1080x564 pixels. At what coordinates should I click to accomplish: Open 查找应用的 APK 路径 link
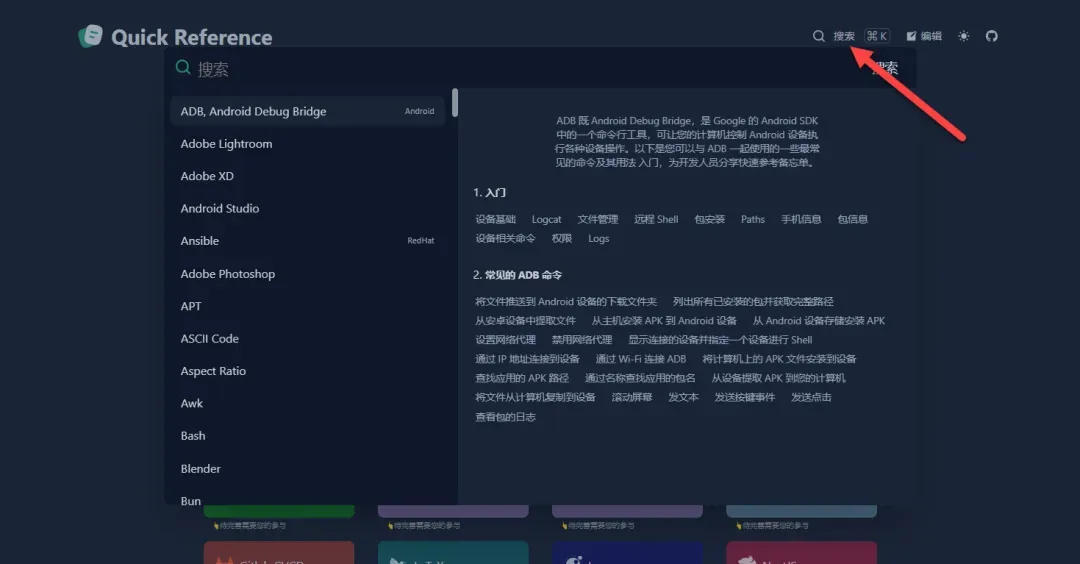[521, 378]
